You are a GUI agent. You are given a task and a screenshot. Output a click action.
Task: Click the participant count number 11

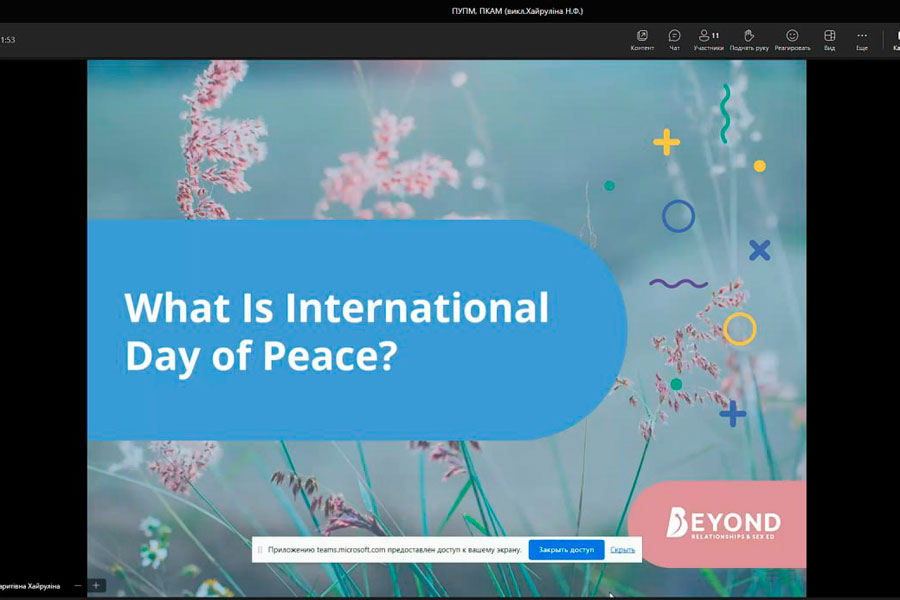point(716,35)
